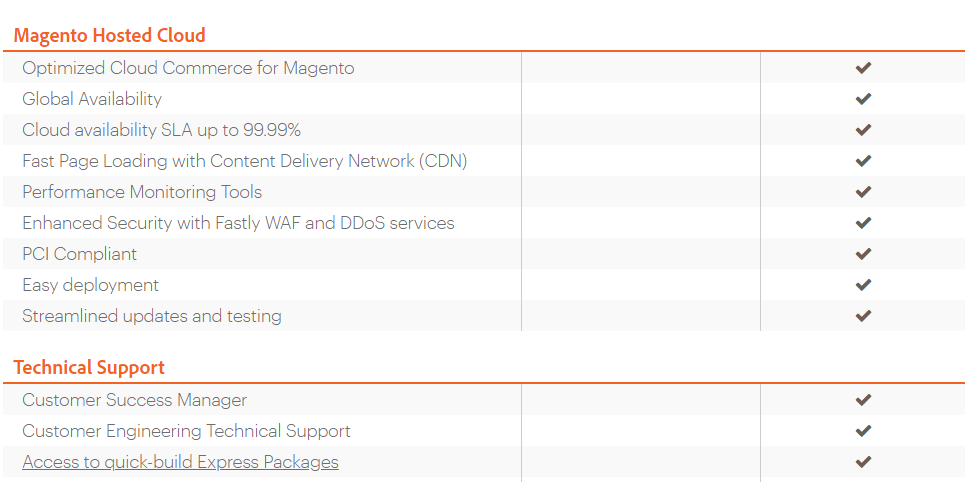Click the Global Availability checkmark icon
This screenshot has height=482, width=978.
[863, 99]
